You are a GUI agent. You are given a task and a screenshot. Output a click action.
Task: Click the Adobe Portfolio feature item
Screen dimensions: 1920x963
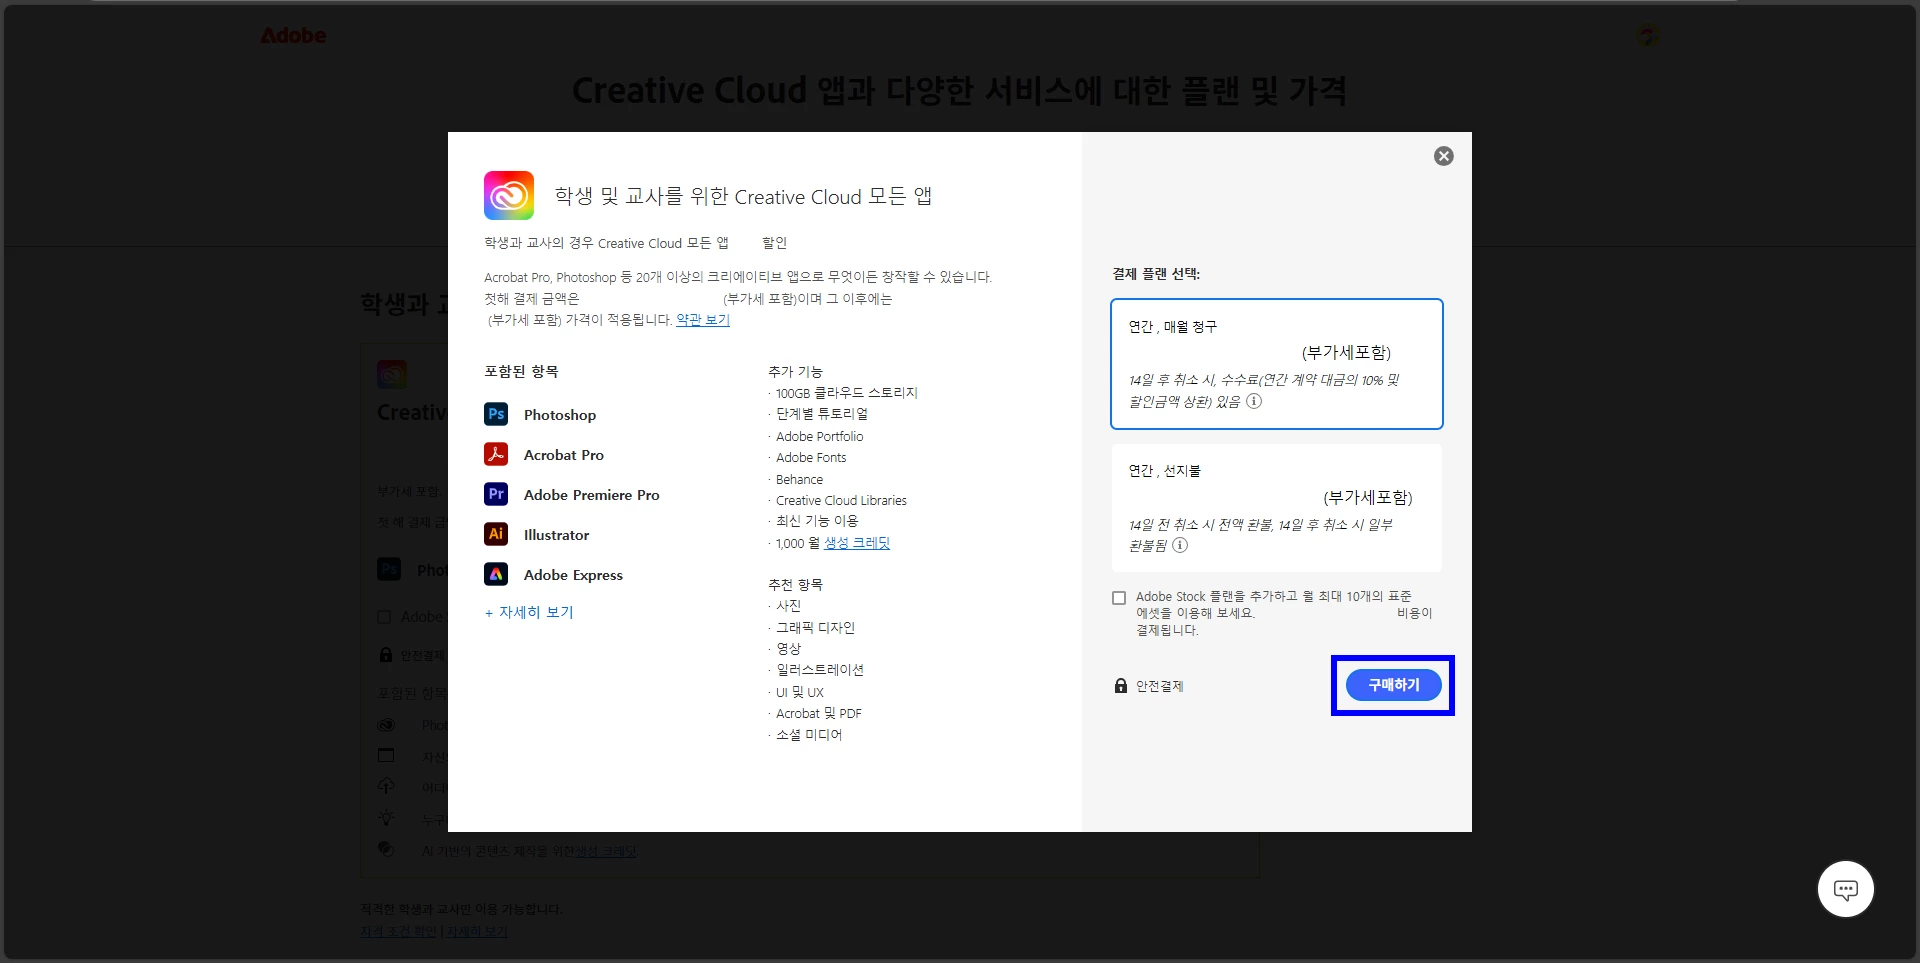[819, 436]
